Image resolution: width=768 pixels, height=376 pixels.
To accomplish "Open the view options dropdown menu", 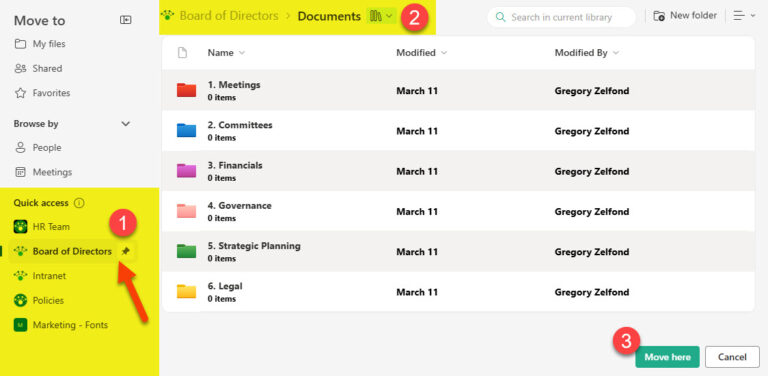I will (744, 16).
